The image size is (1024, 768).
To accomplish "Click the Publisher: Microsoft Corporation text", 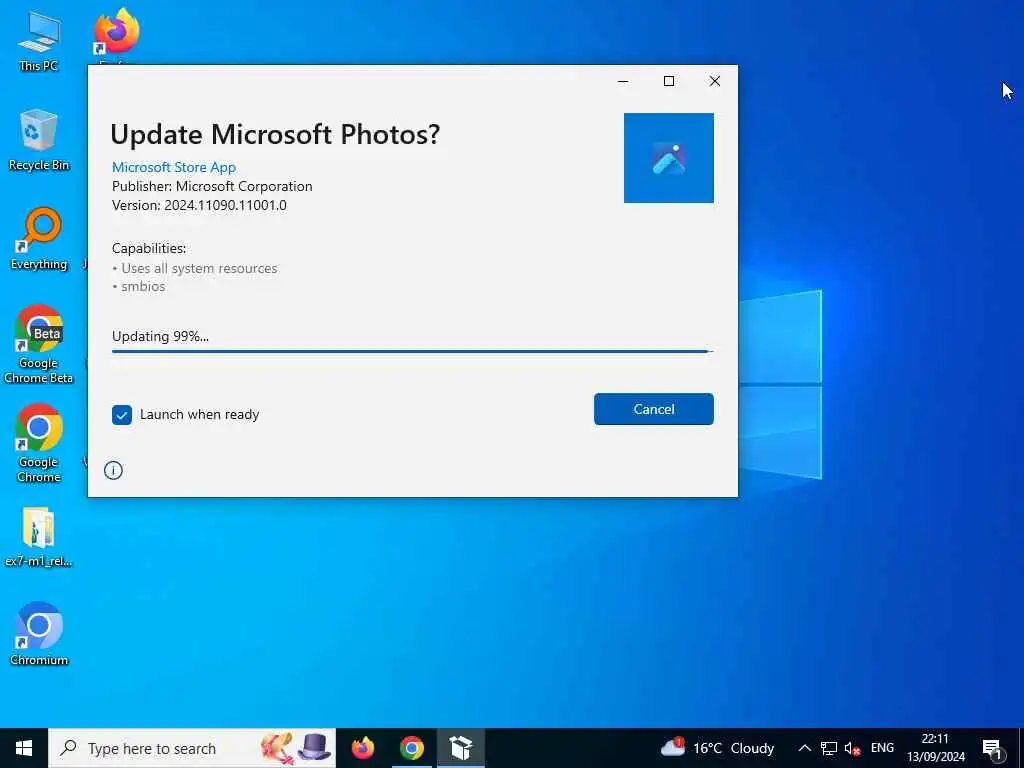I will (x=212, y=186).
